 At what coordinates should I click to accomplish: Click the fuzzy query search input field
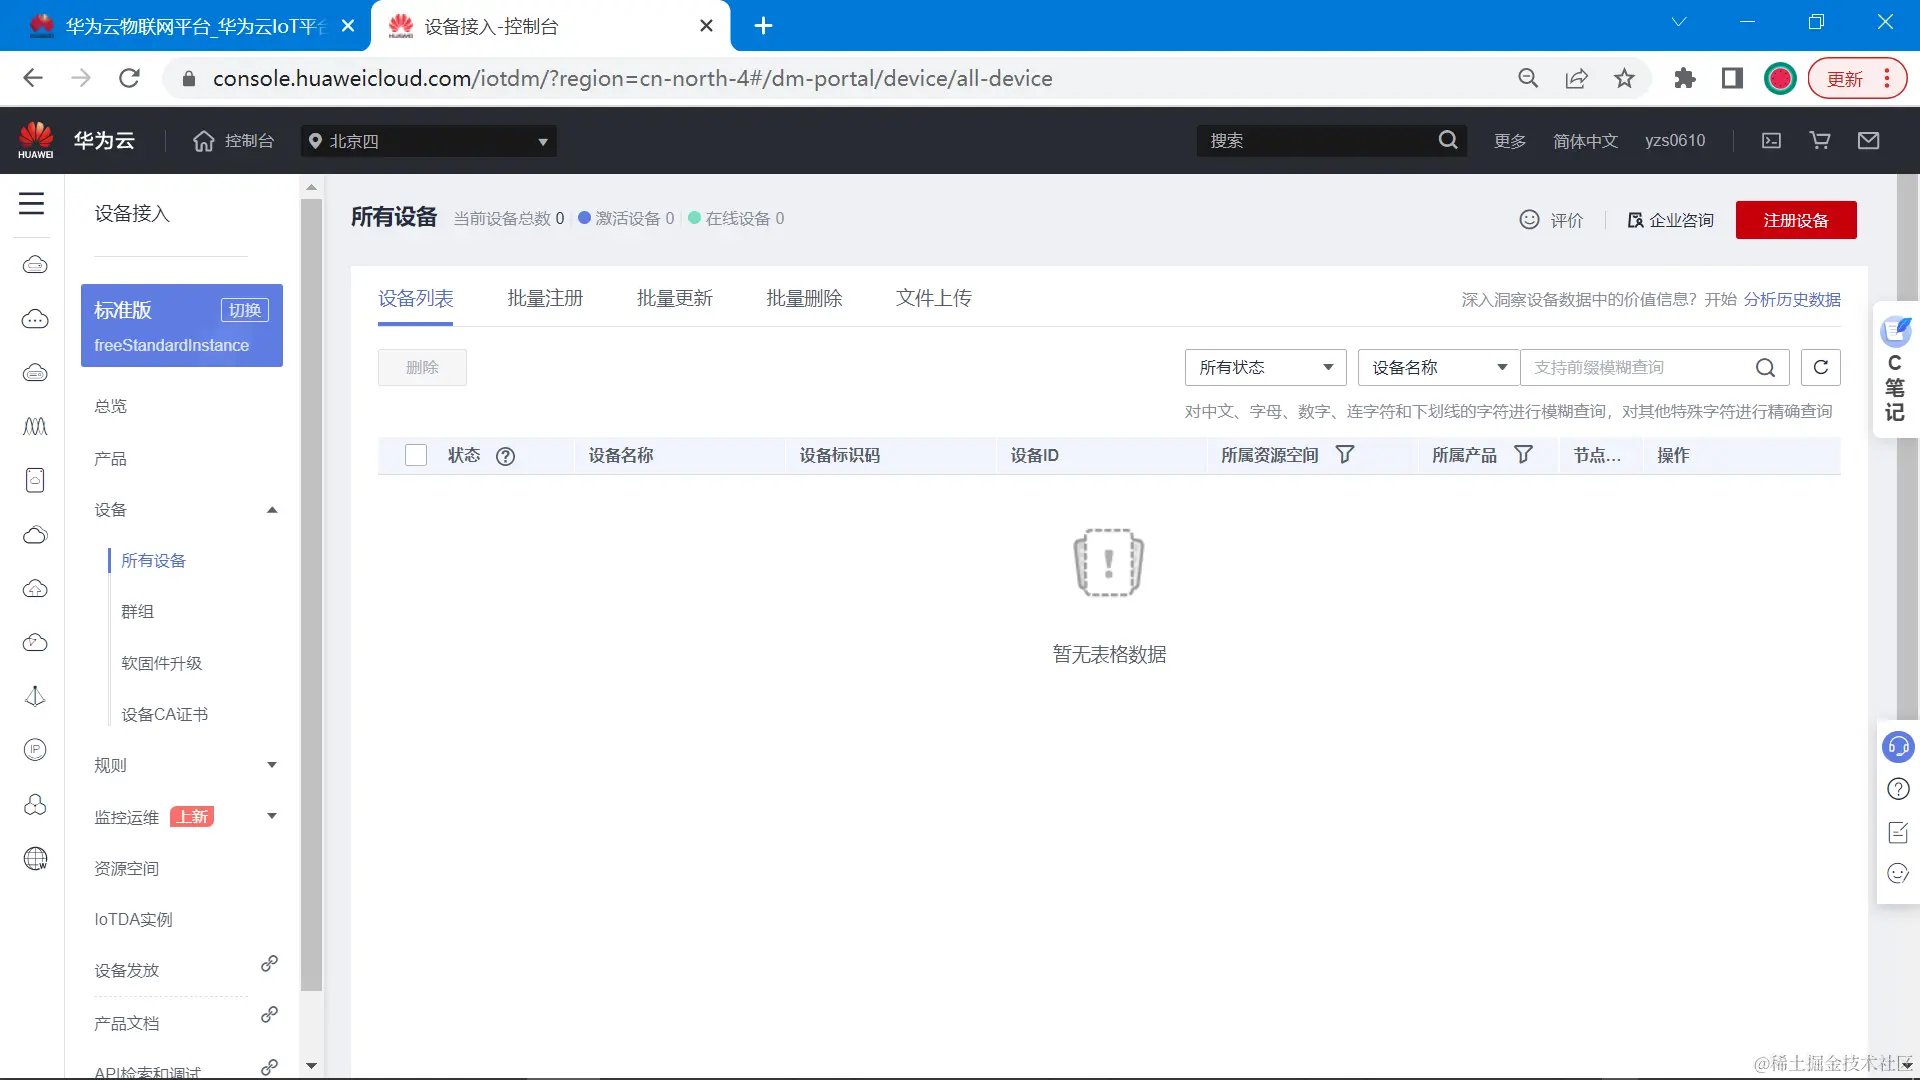[x=1640, y=367]
